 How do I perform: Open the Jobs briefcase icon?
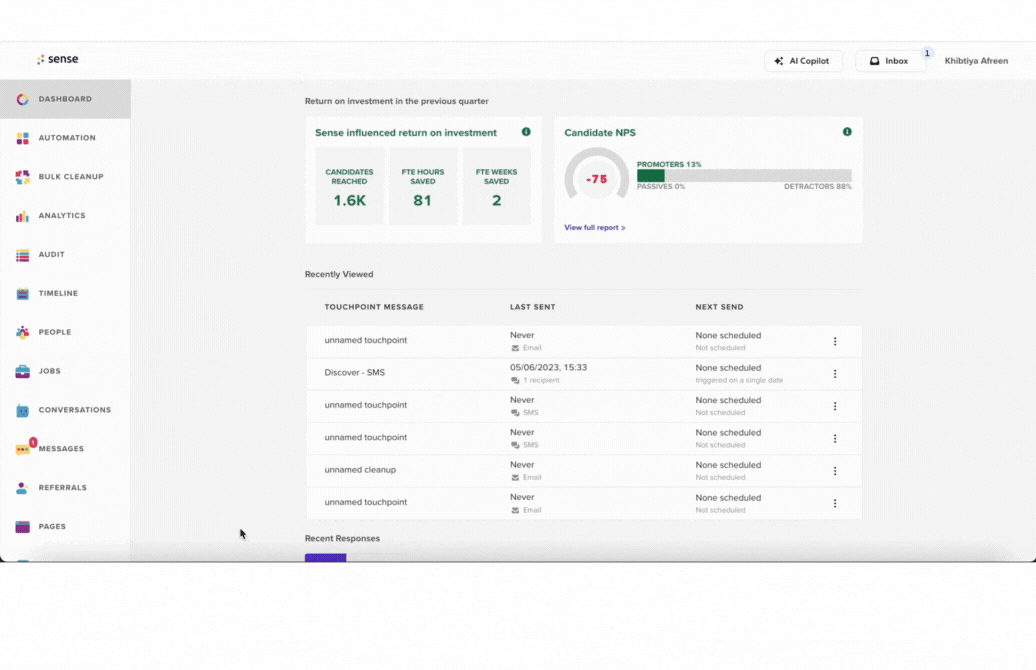[x=22, y=371]
